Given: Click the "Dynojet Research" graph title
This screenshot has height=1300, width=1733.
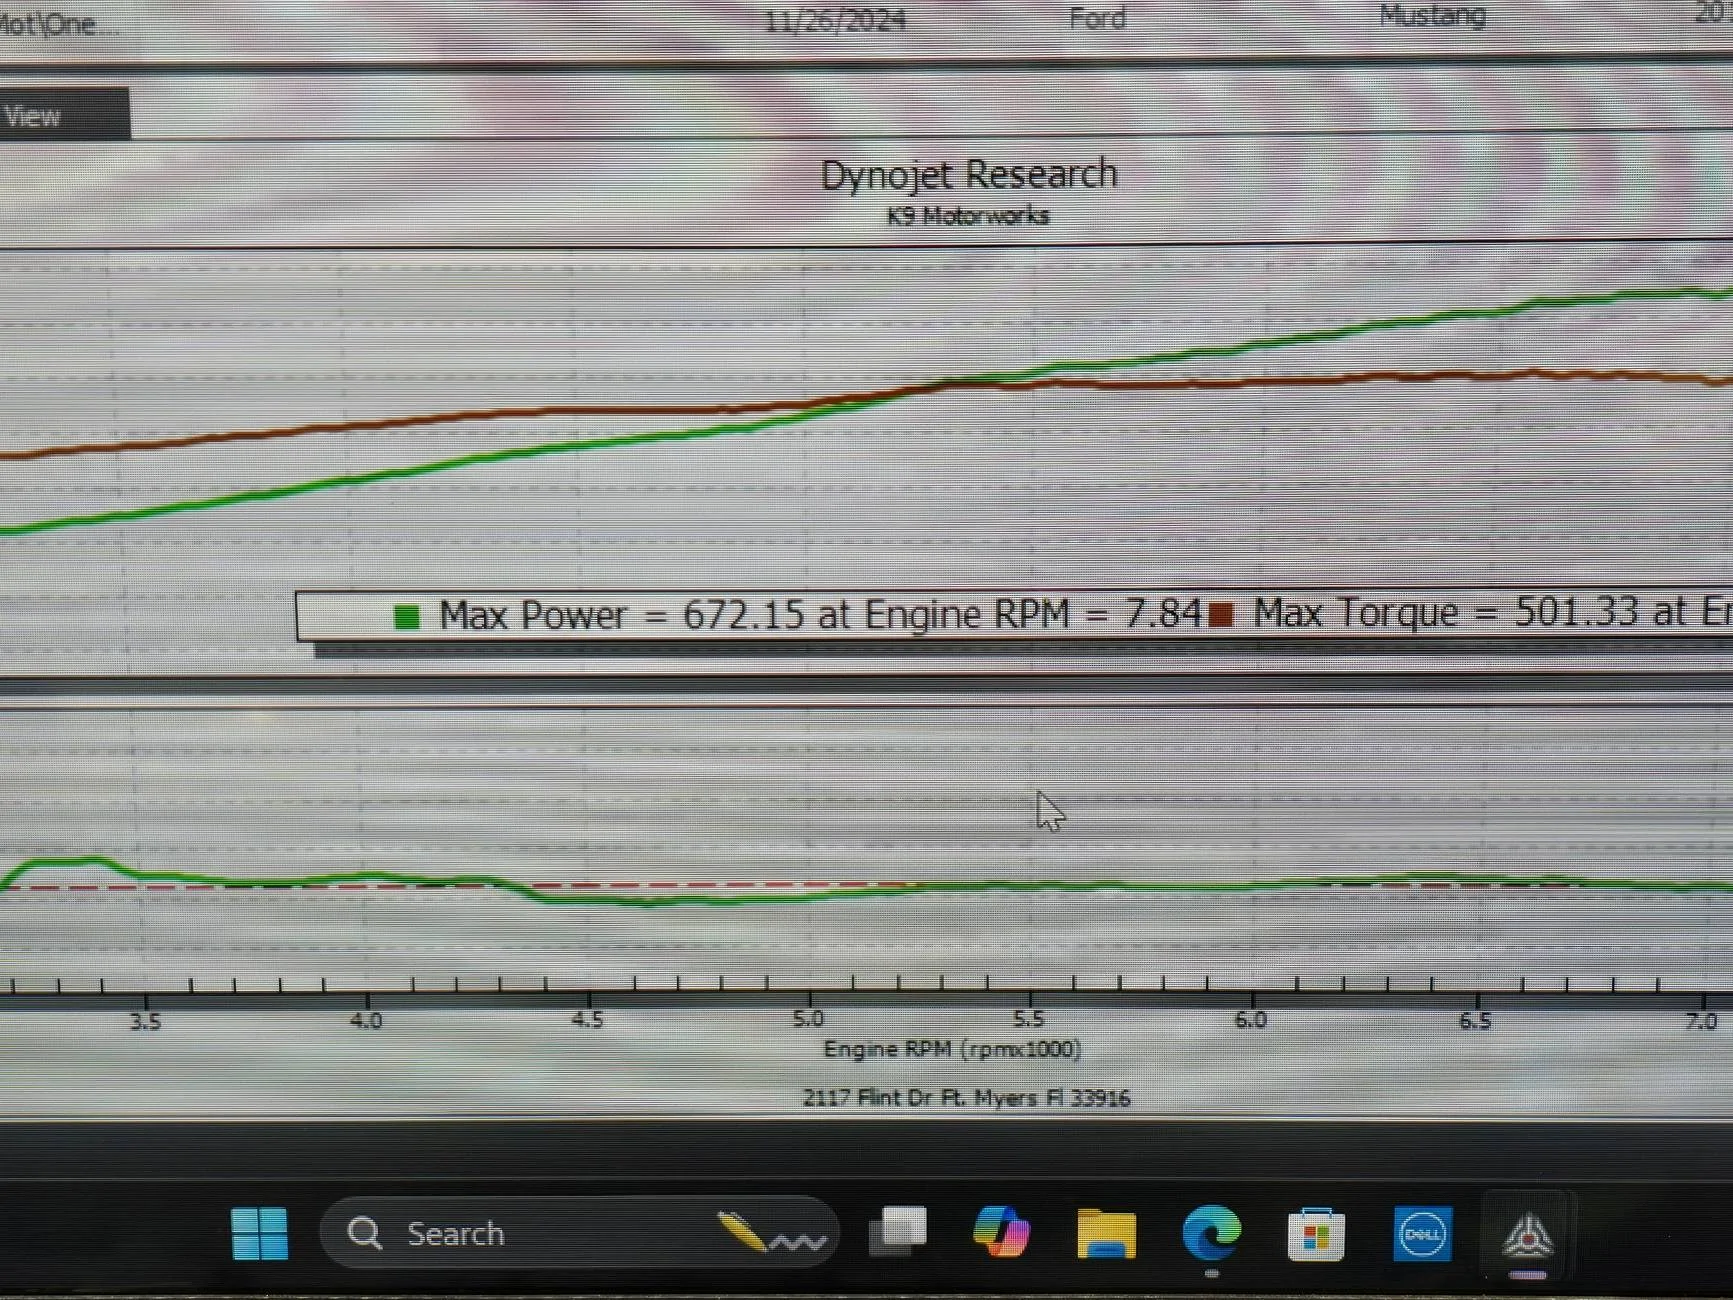Looking at the screenshot, I should point(968,174).
